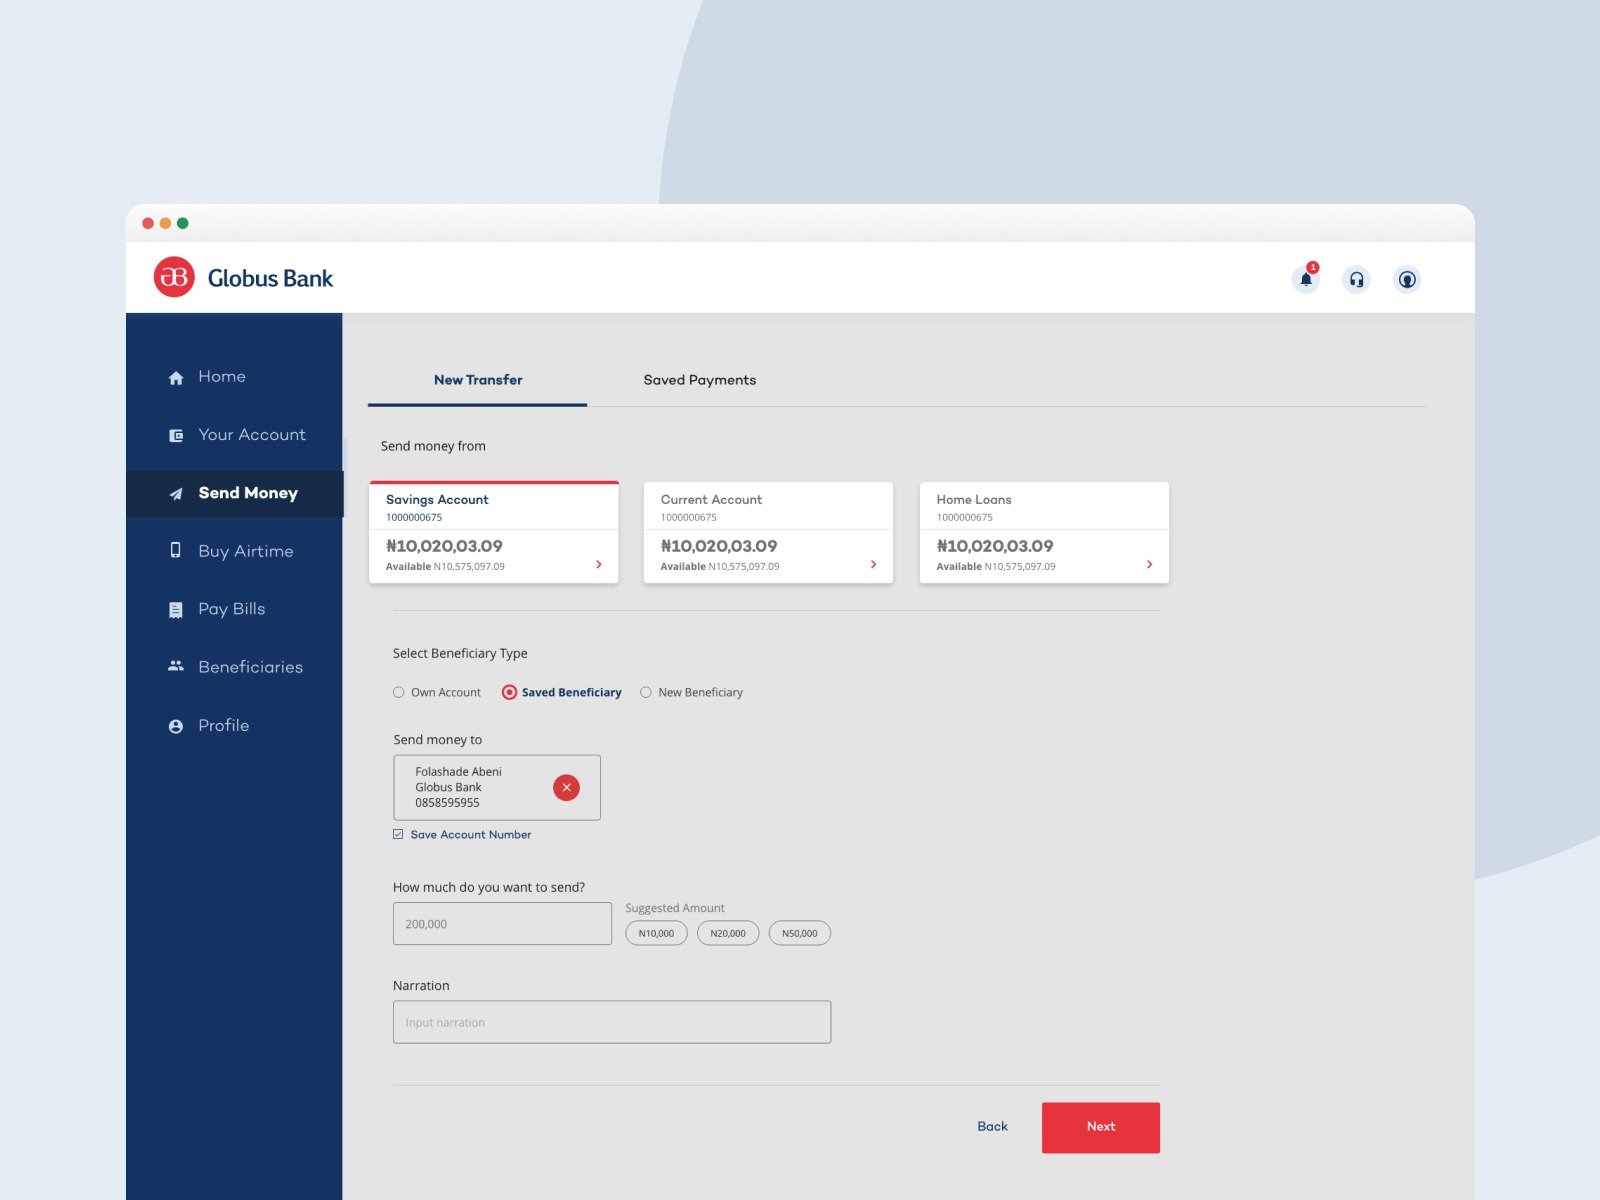This screenshot has width=1600, height=1200.
Task: Click the headset support icon
Action: [1356, 280]
